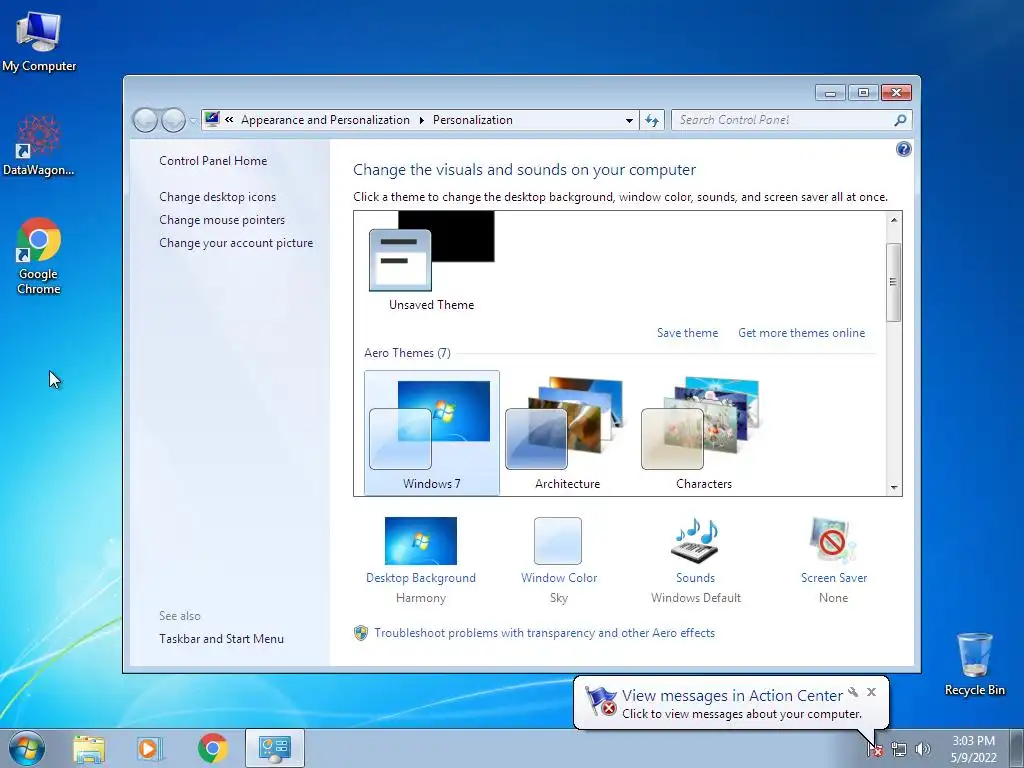This screenshot has width=1024, height=768.
Task: Click the Start button orb
Action: point(27,748)
